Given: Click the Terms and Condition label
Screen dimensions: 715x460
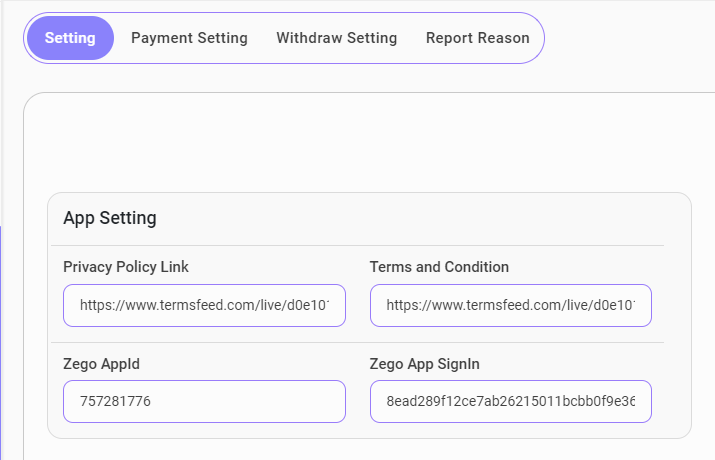Looking at the screenshot, I should pos(439,267).
